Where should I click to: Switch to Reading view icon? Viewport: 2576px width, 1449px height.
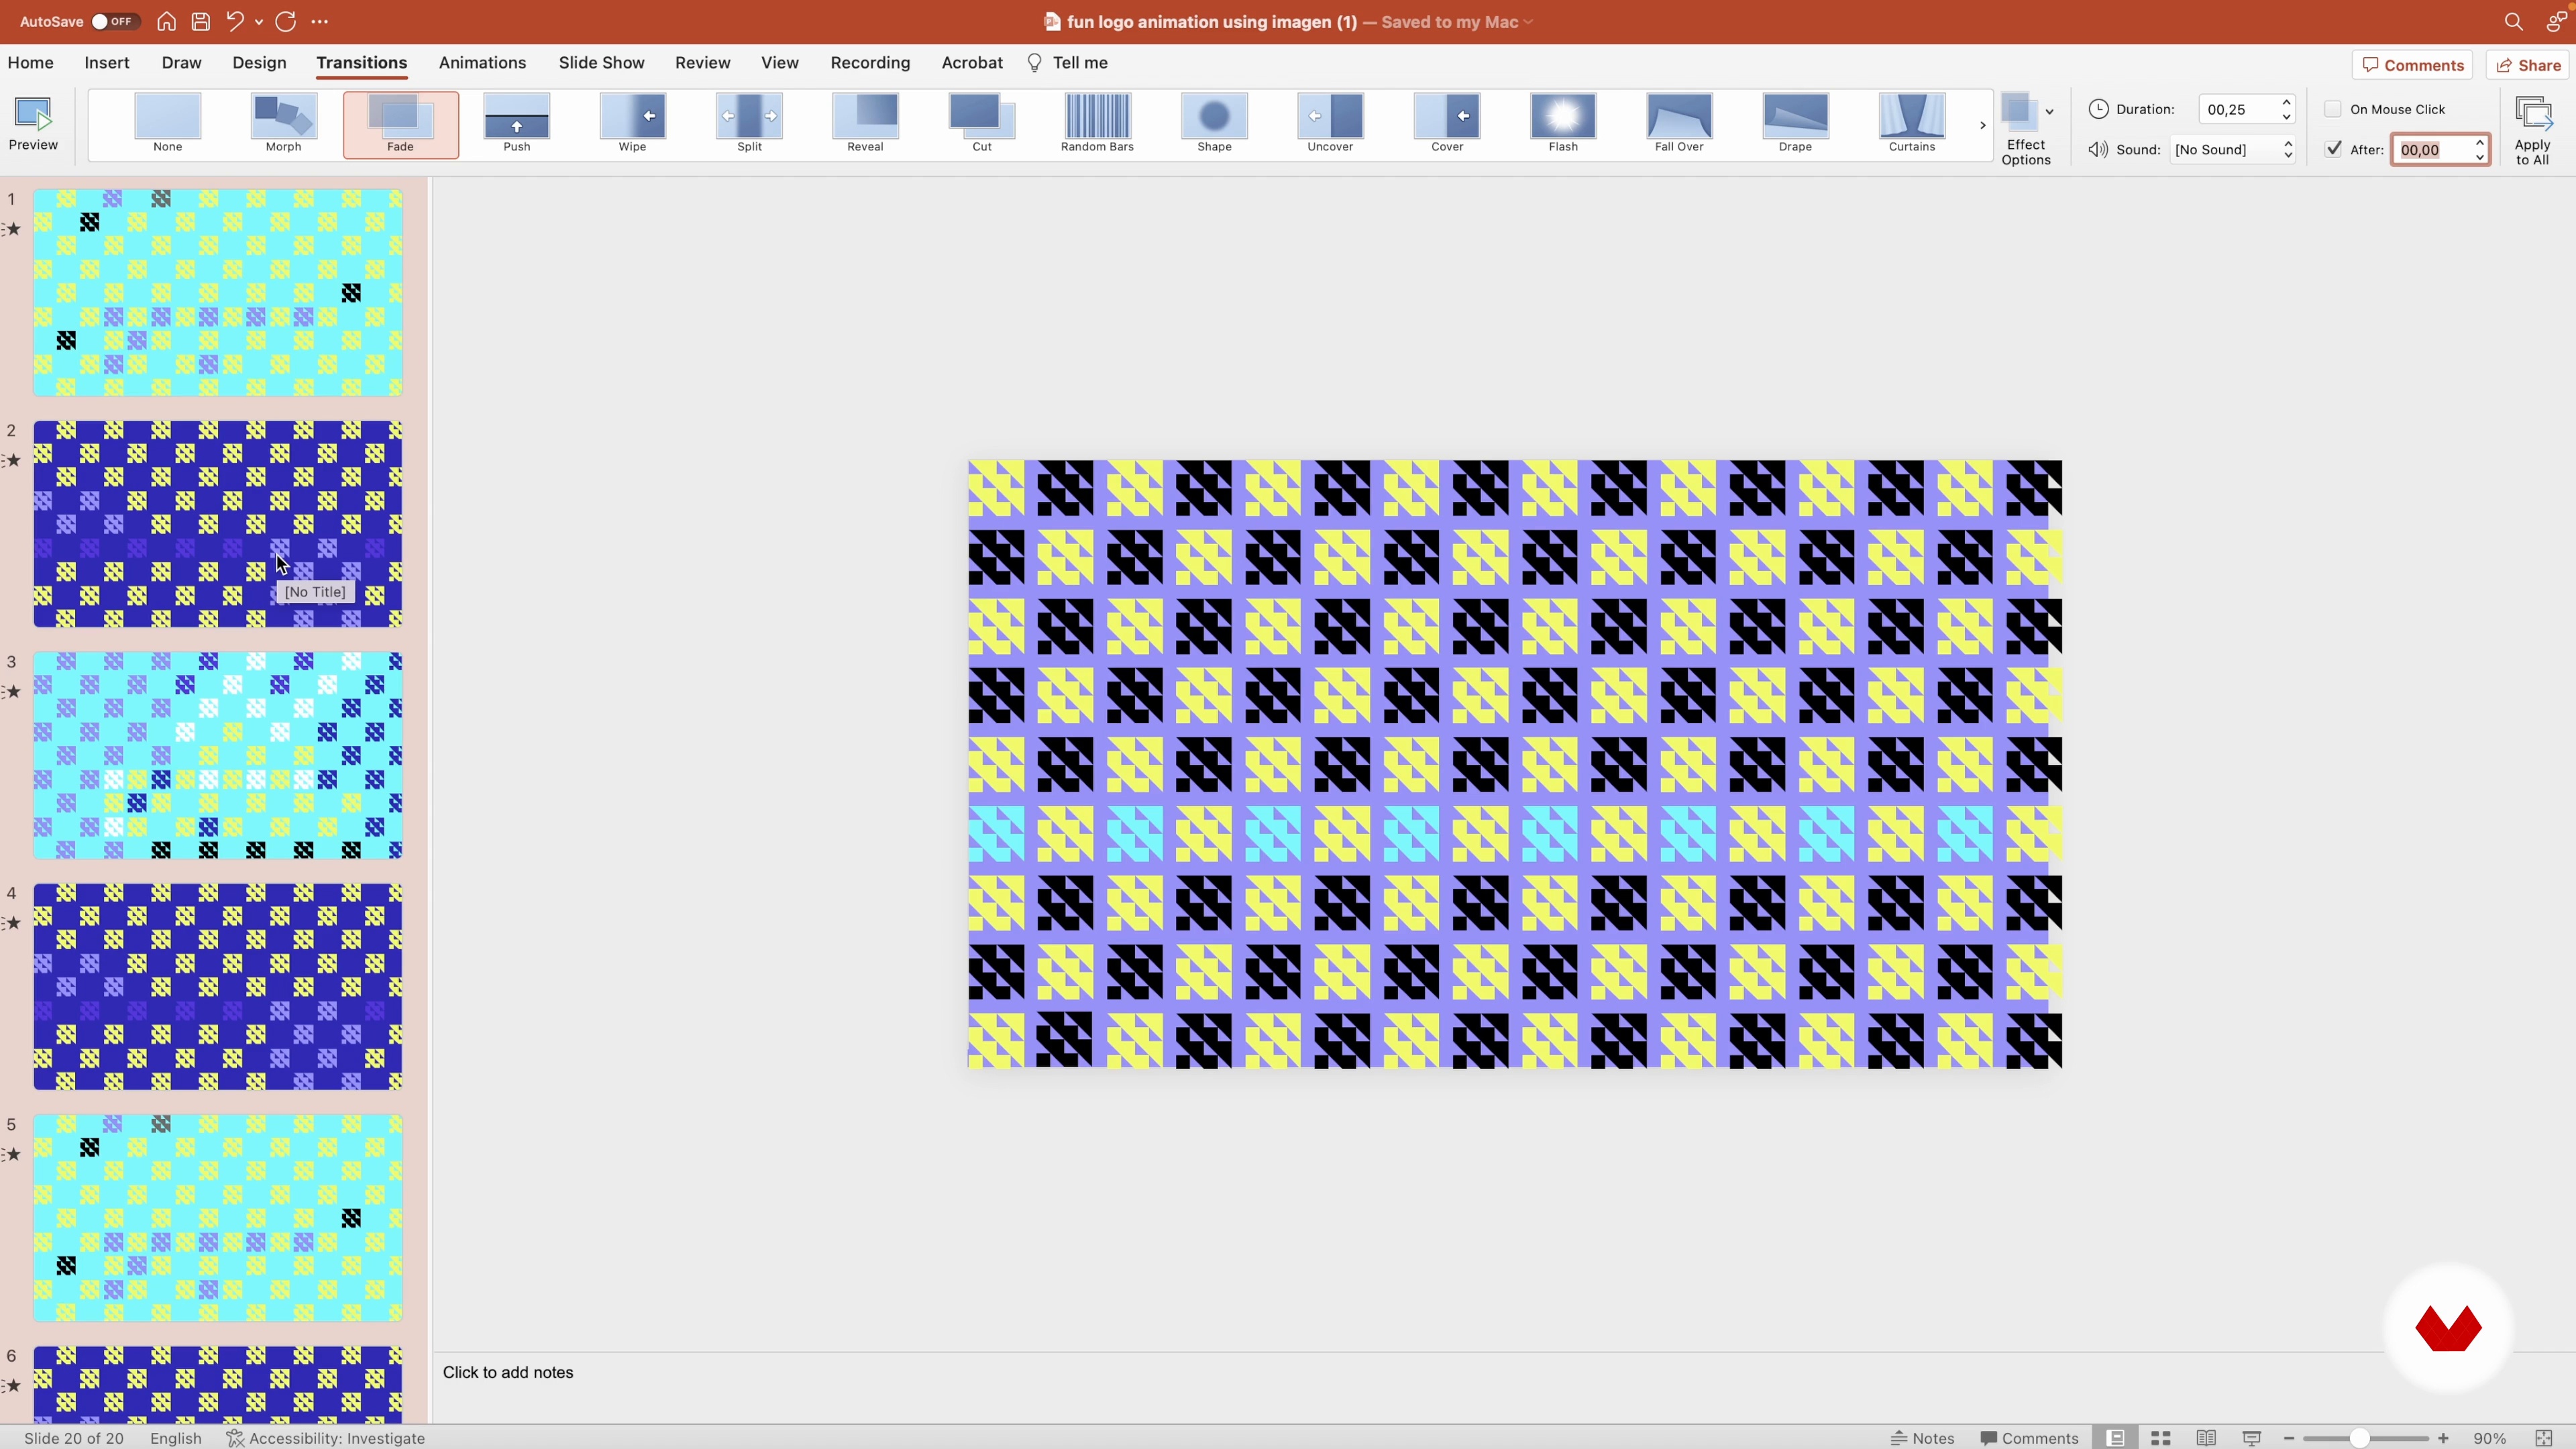pos(2206,1438)
